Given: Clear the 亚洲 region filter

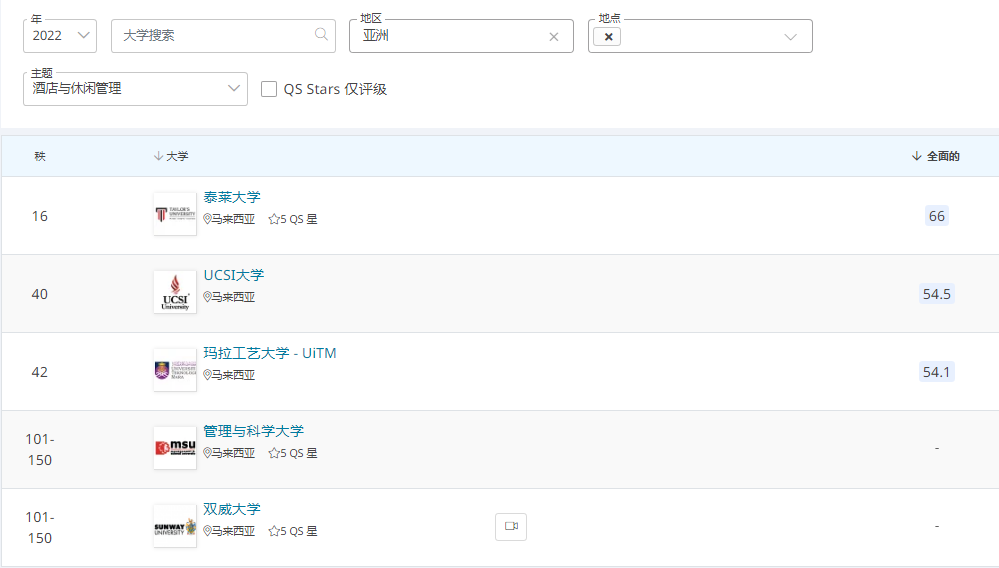Looking at the screenshot, I should (554, 37).
